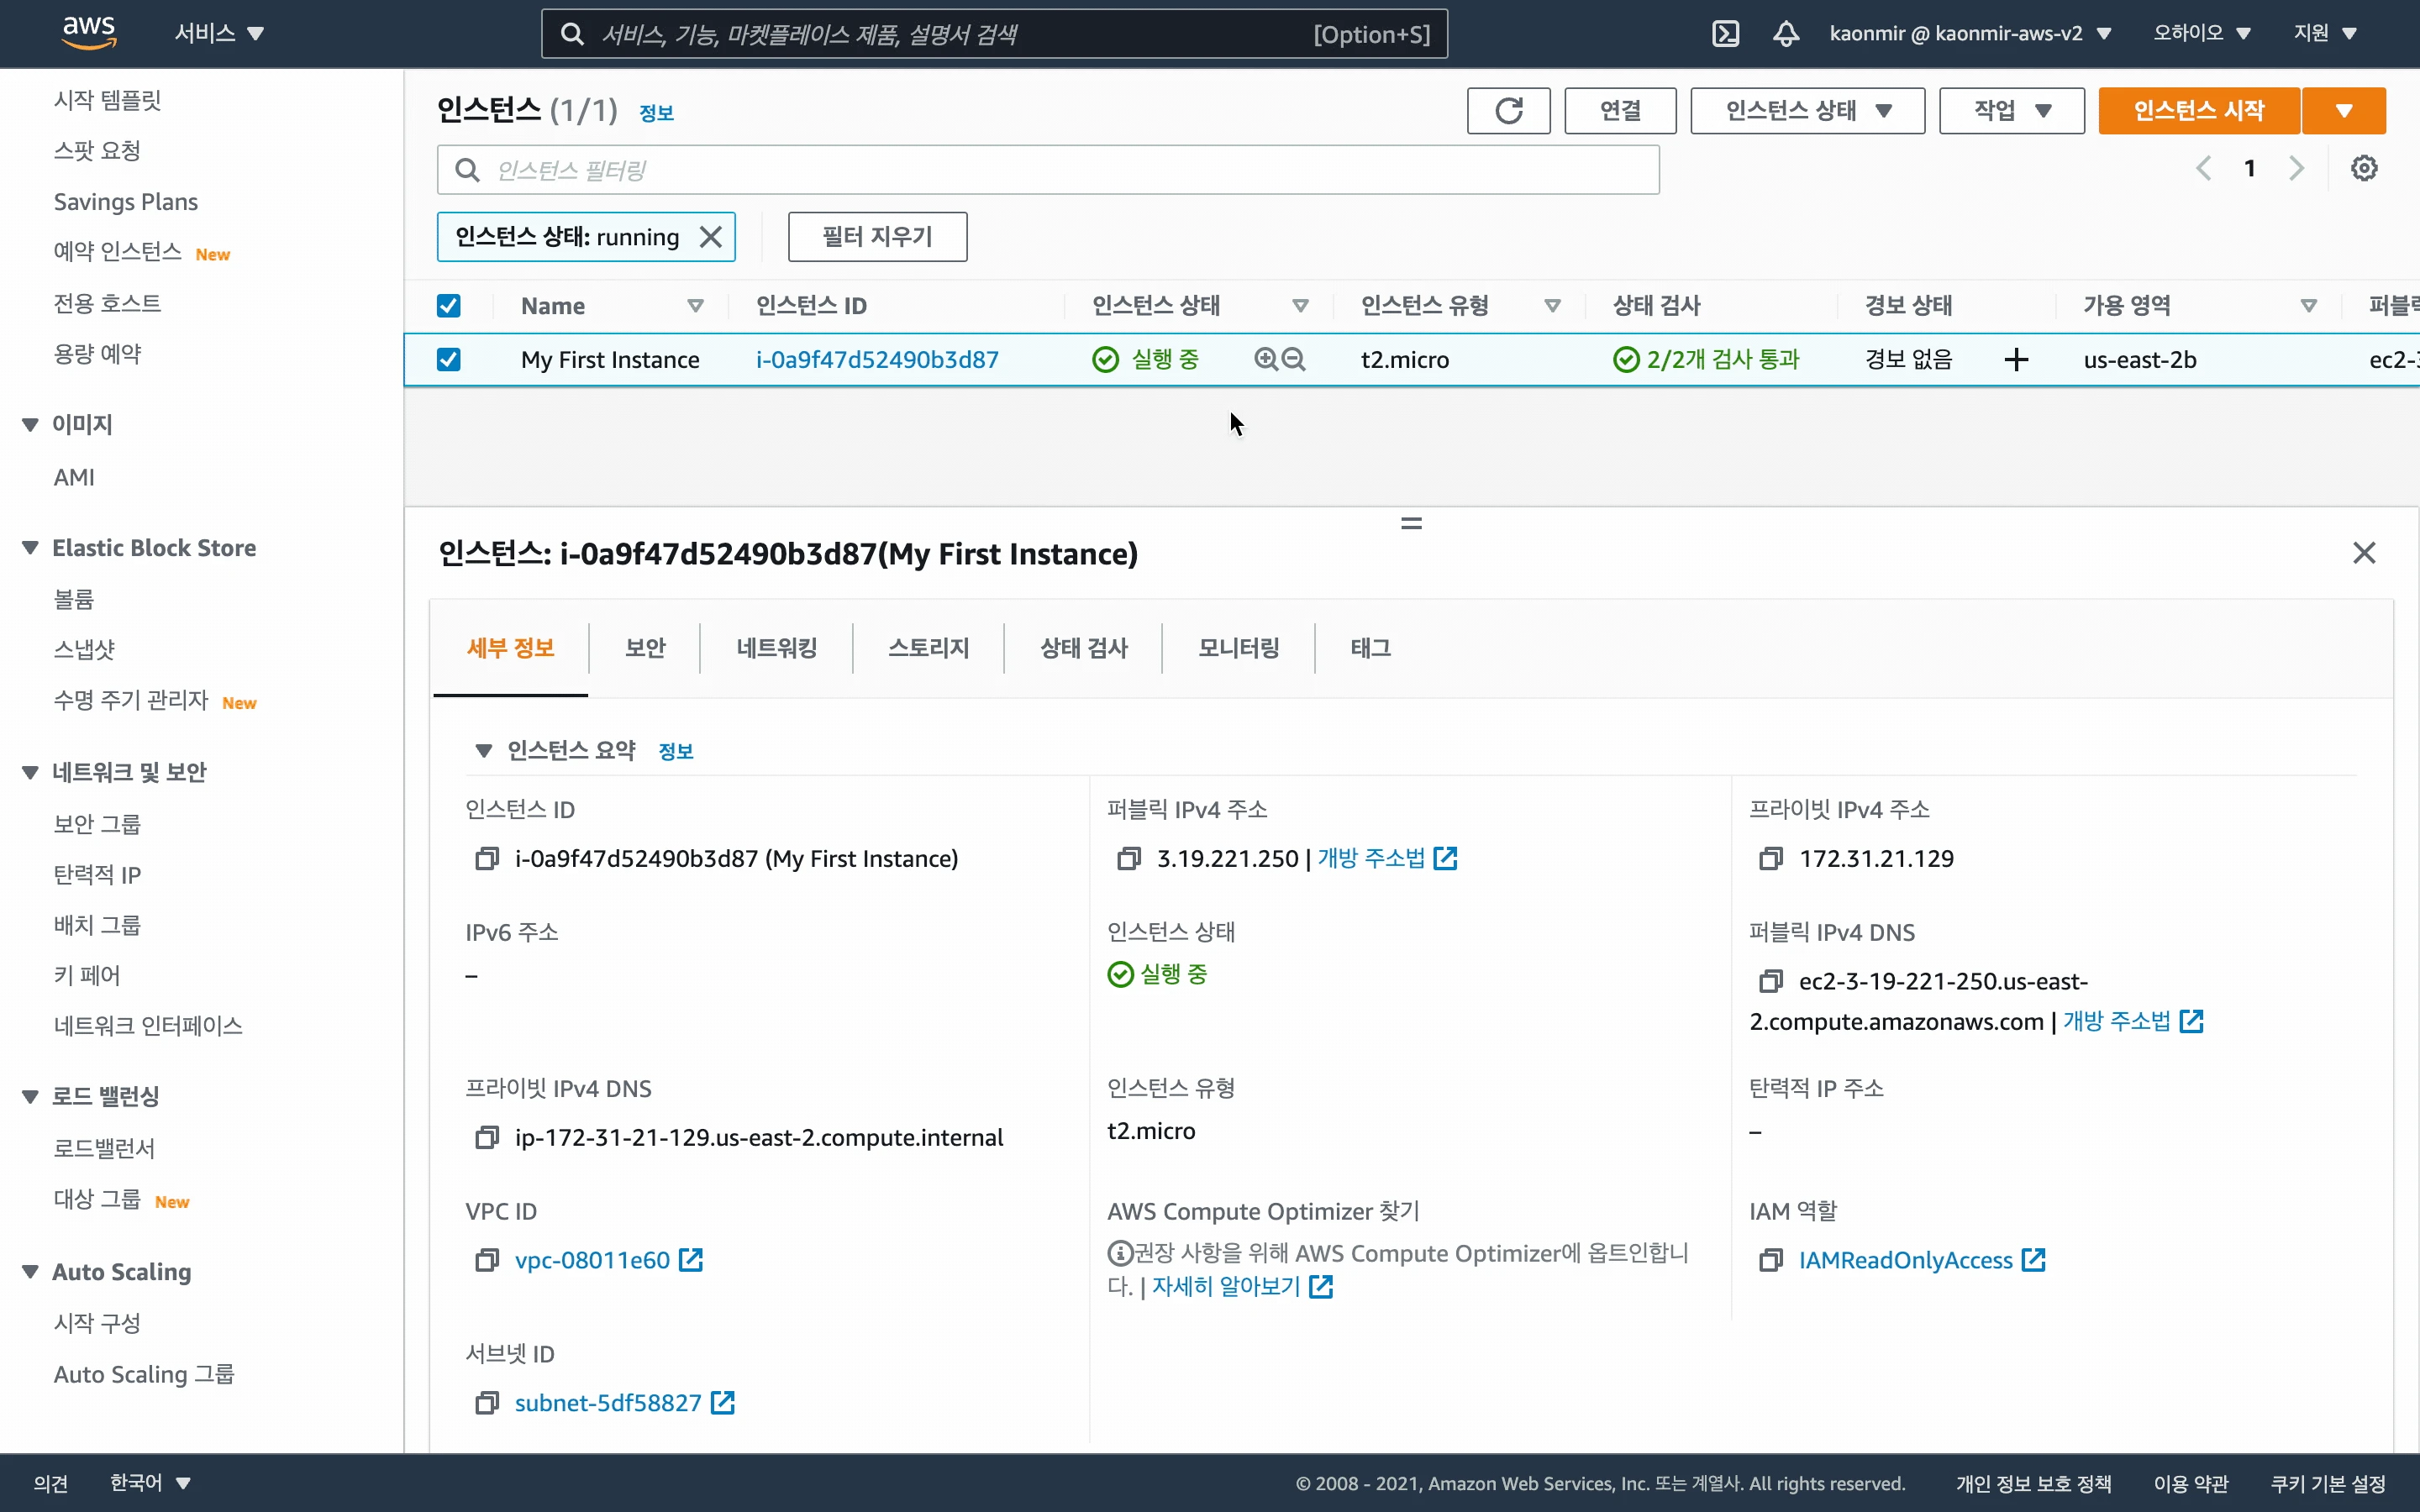2420x1512 pixels.
Task: Switch to the 태그 tab
Action: (x=1371, y=648)
